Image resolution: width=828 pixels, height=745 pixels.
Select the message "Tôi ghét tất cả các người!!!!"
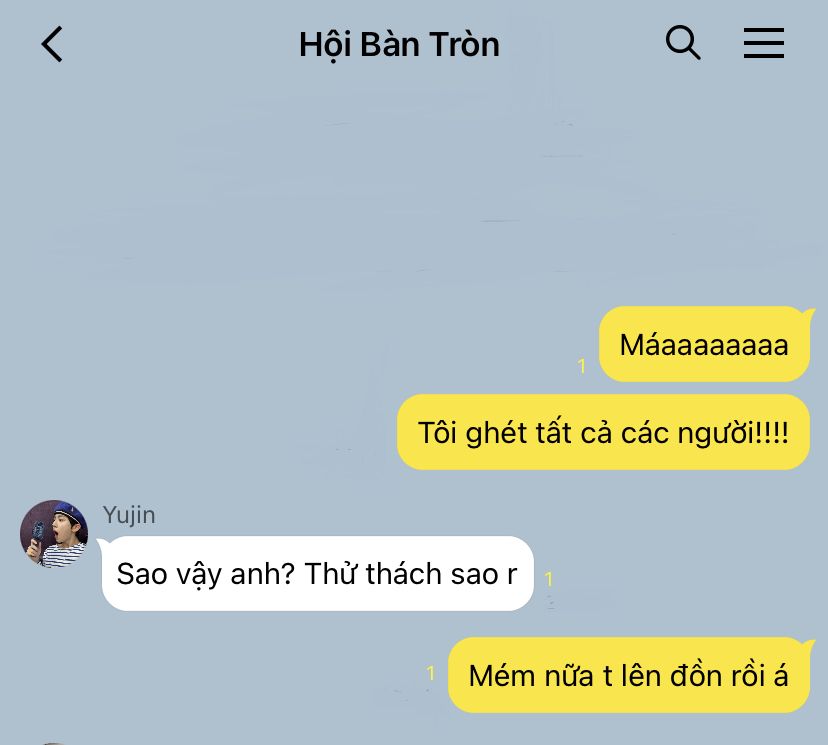(603, 432)
